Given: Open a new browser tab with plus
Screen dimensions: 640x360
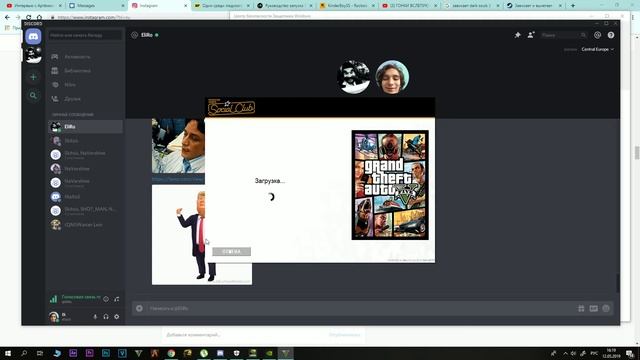Looking at the screenshot, I should [x=573, y=6].
